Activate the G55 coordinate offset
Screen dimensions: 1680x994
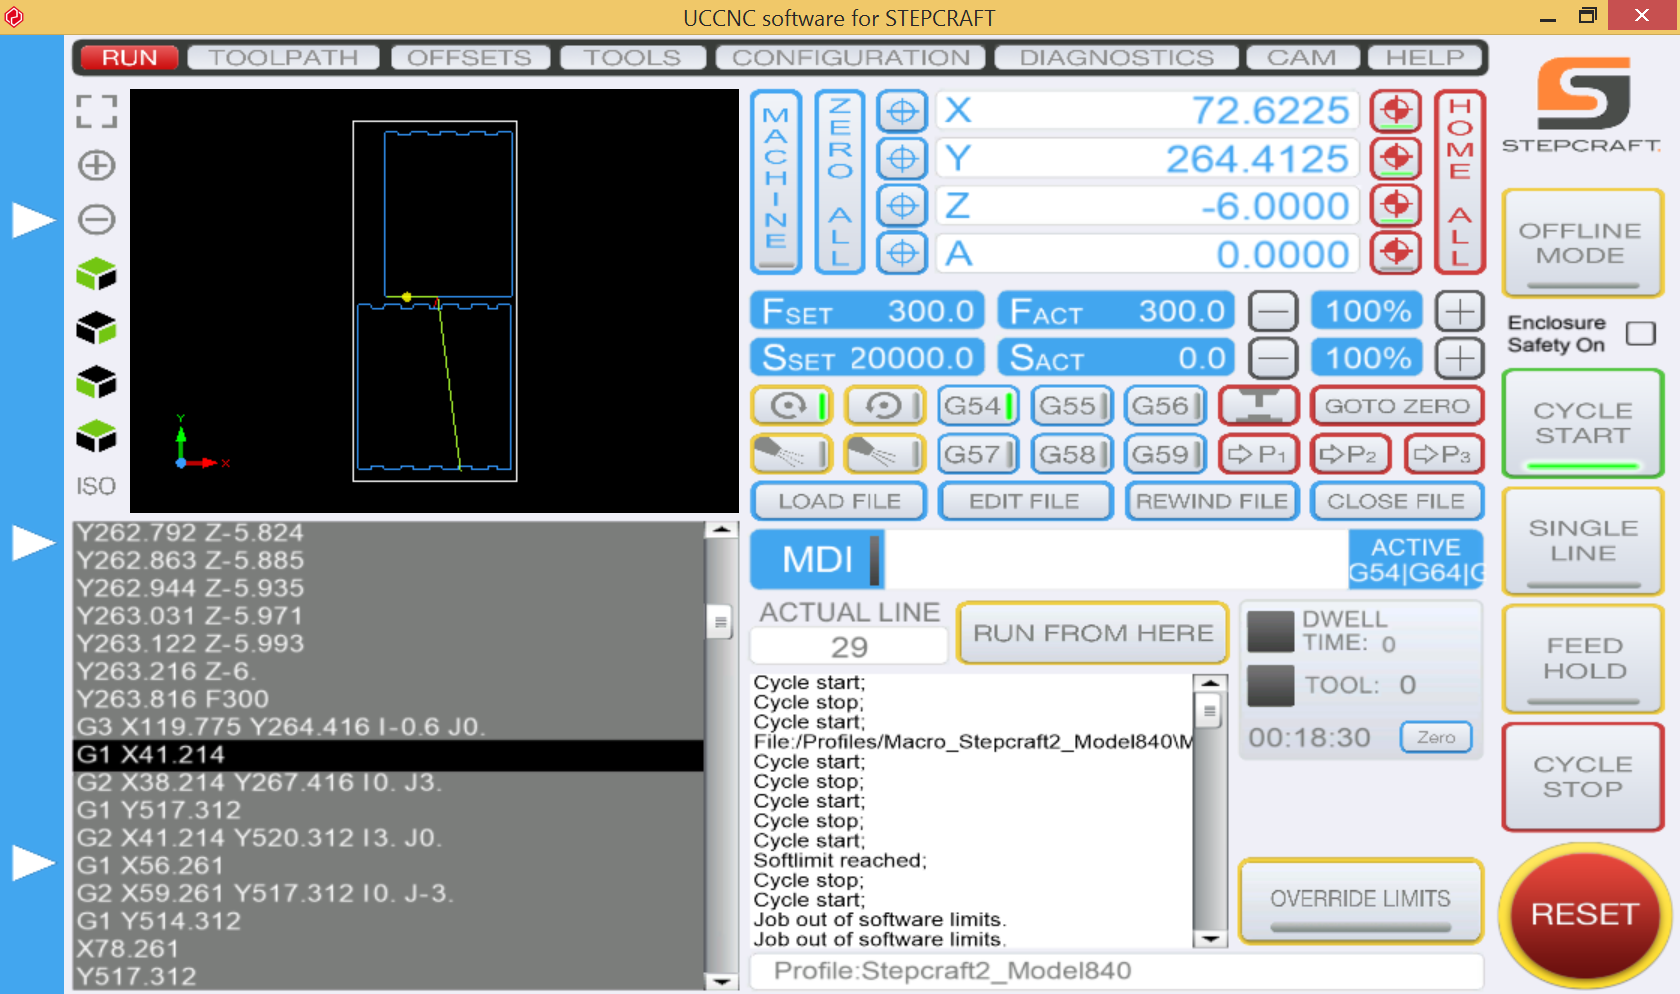1072,406
